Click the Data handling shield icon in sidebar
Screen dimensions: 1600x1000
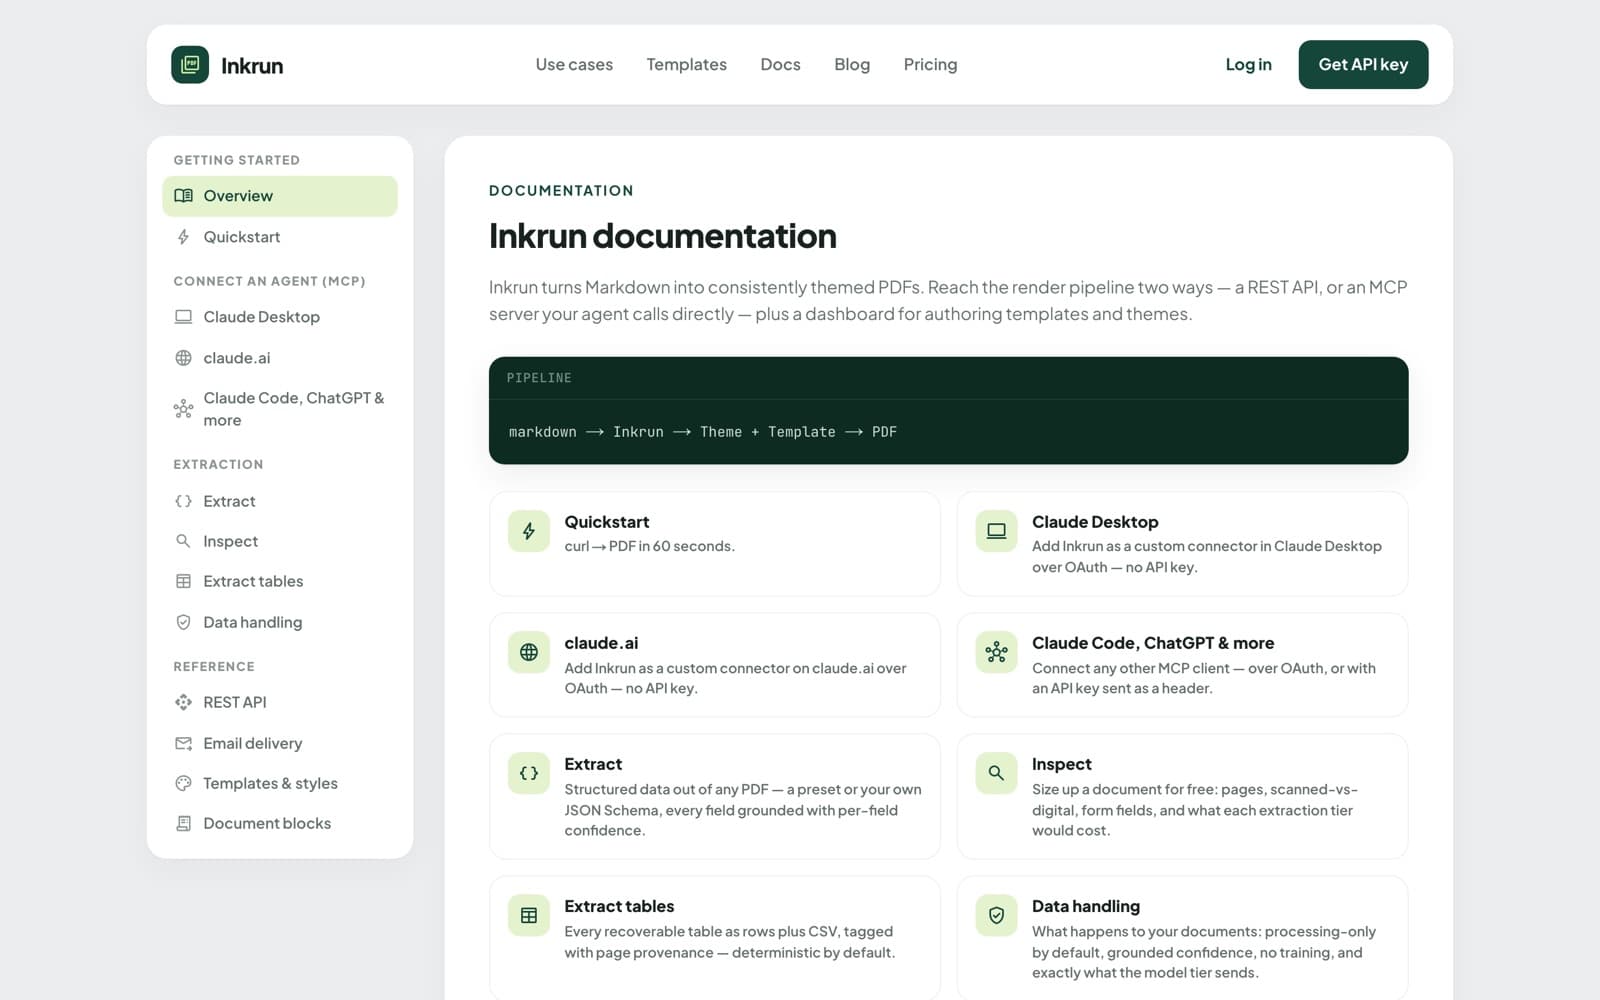pyautogui.click(x=183, y=622)
